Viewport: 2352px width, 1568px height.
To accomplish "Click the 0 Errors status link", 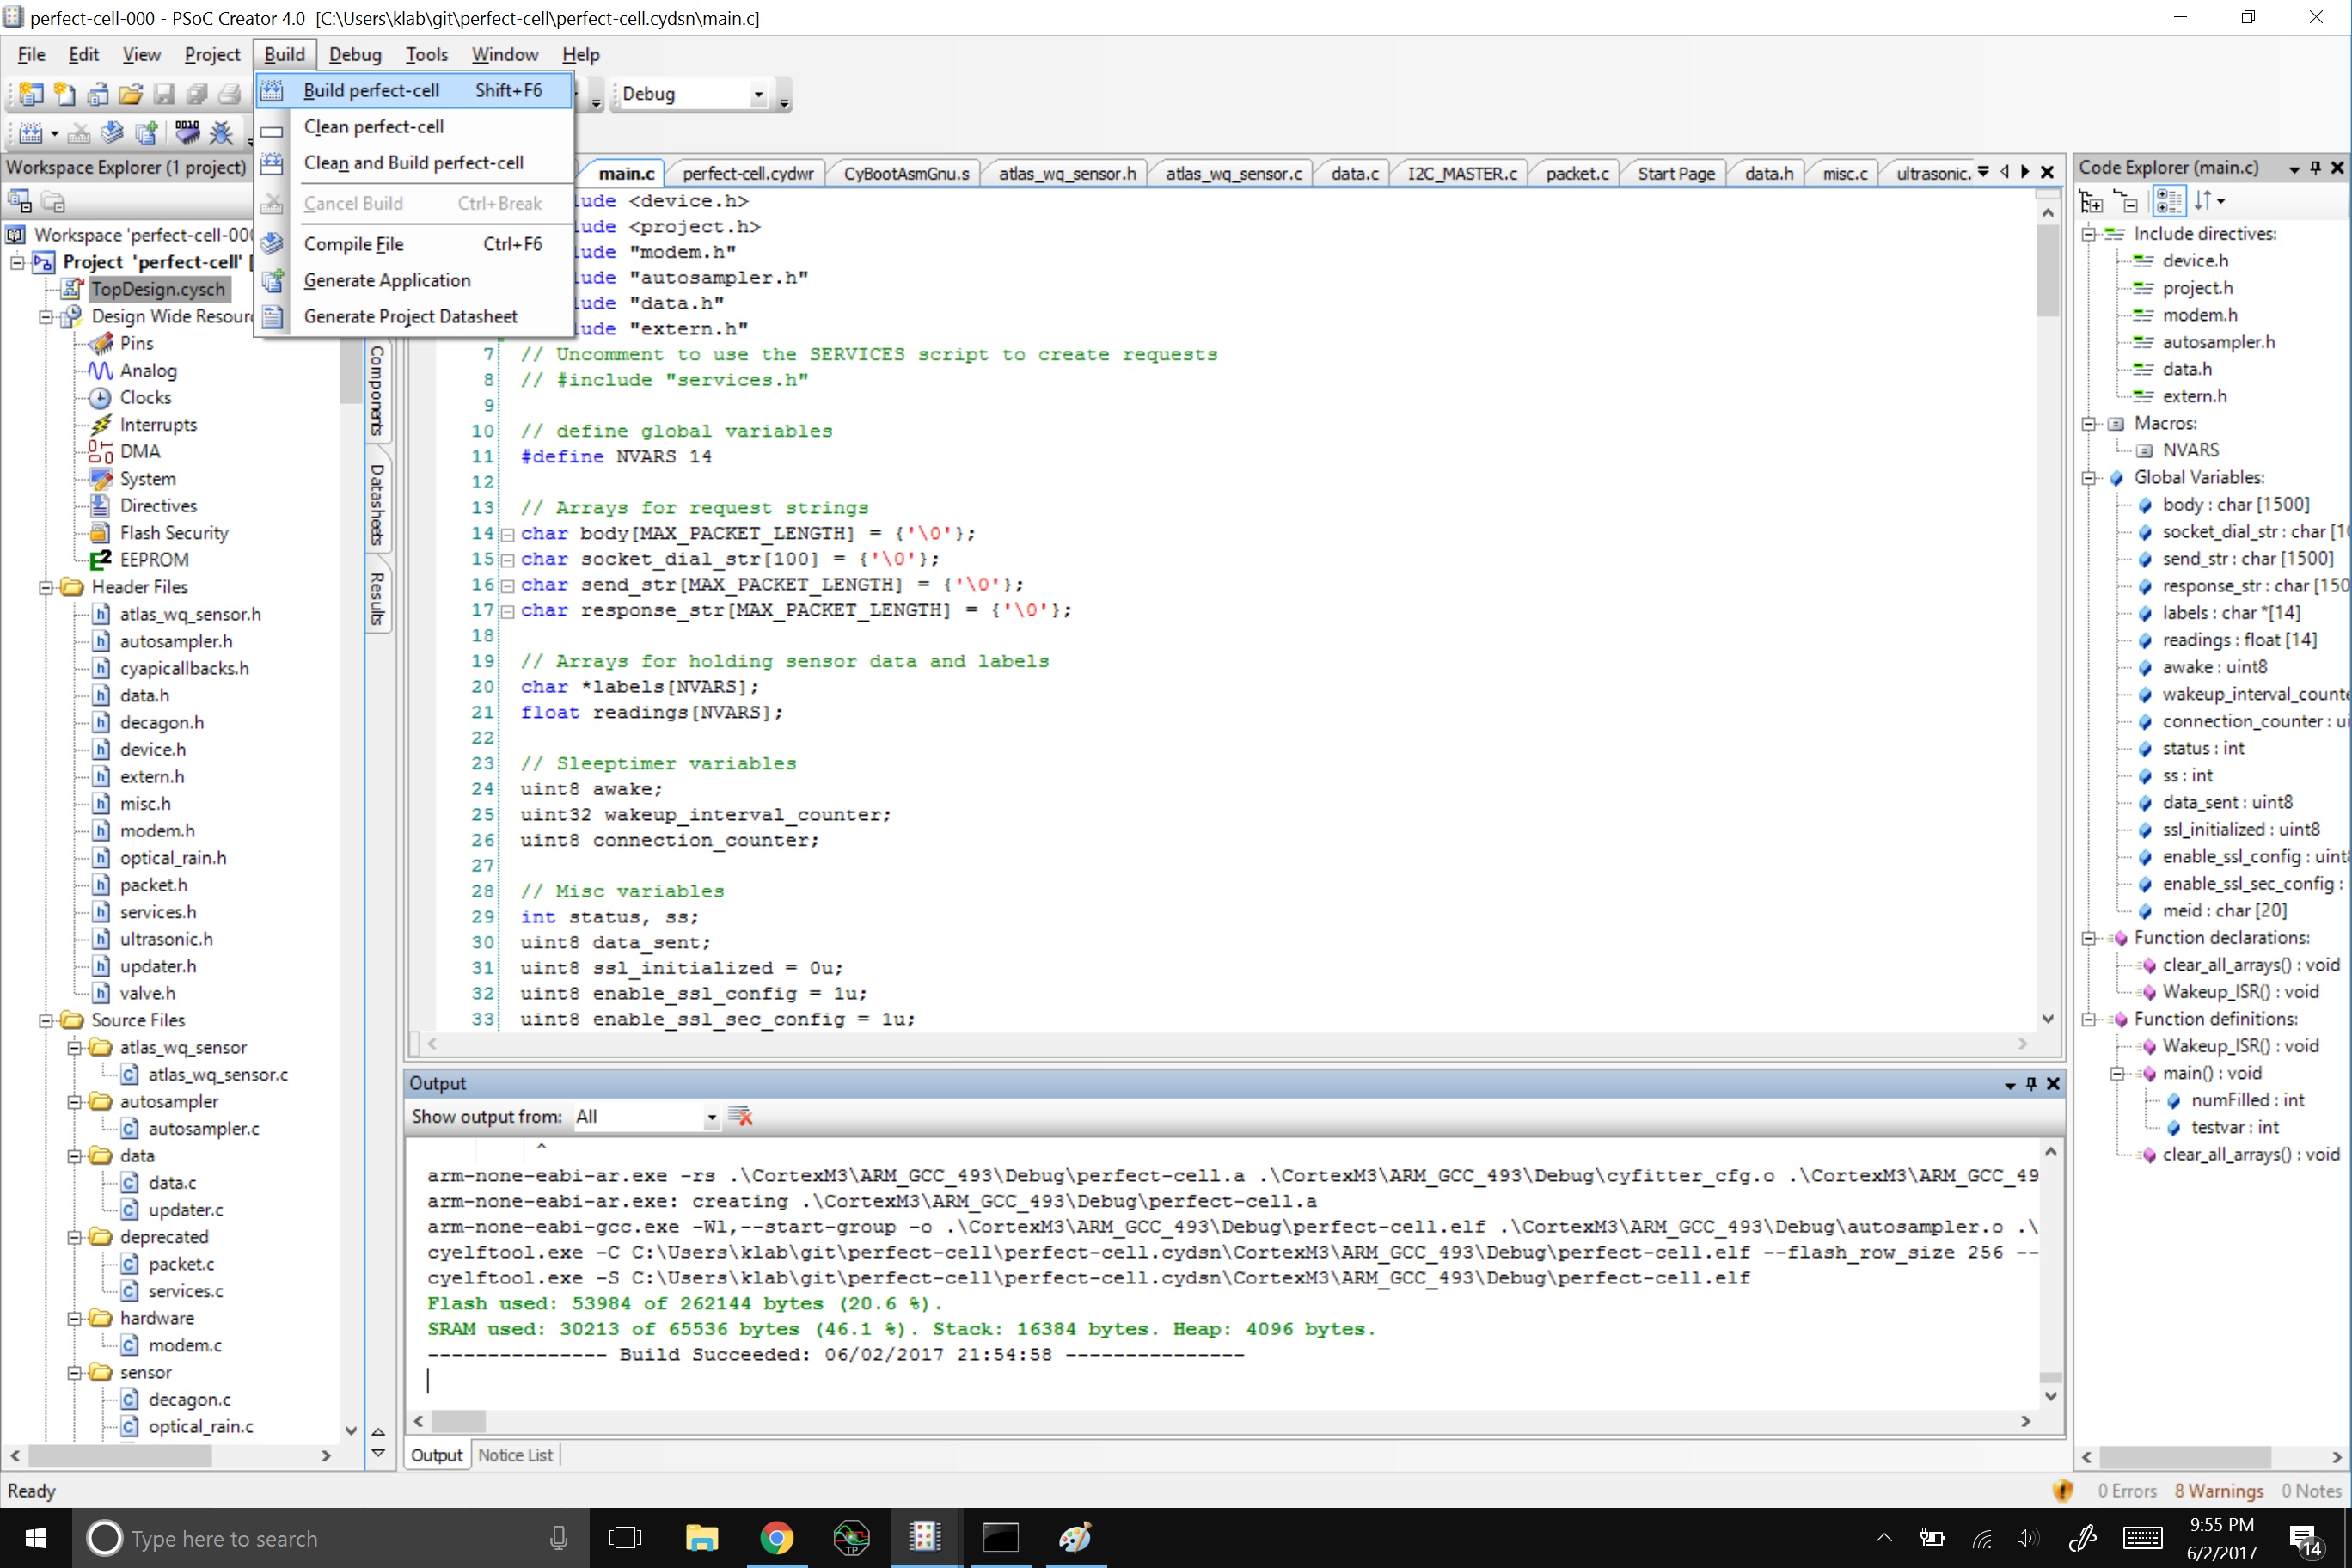I will (x=2127, y=1490).
